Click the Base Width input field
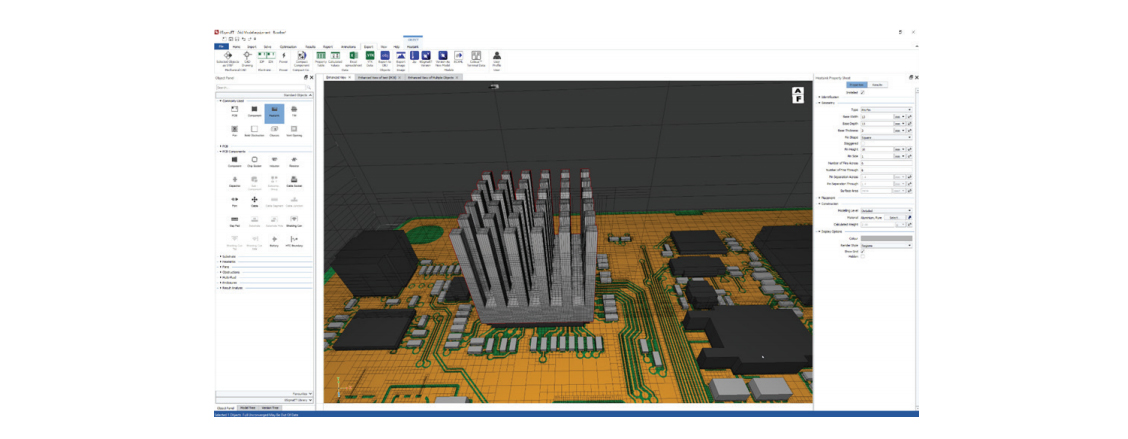 pyautogui.click(x=876, y=117)
